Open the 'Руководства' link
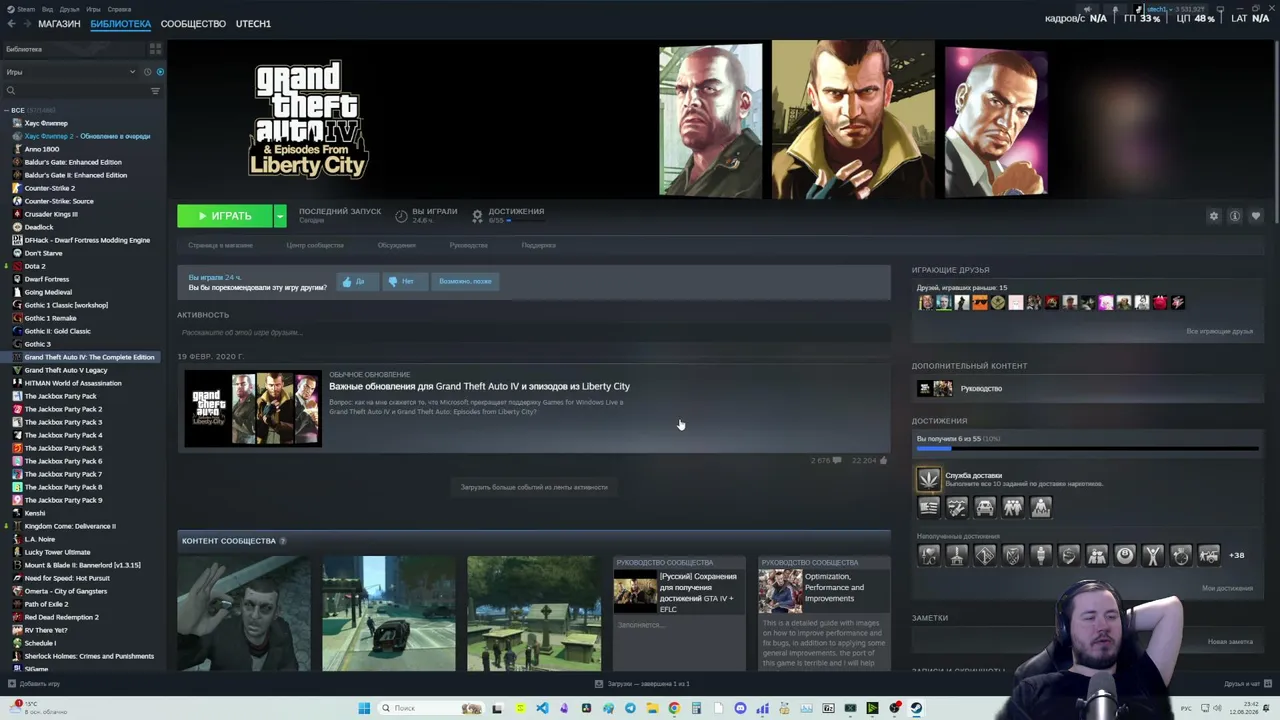Image resolution: width=1280 pixels, height=720 pixels. pos(469,245)
